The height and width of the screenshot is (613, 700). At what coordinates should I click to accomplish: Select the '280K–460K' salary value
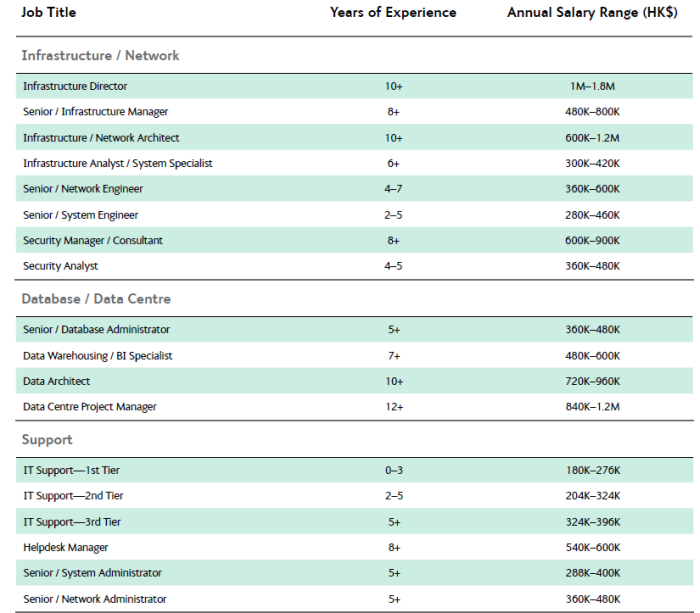(x=592, y=215)
